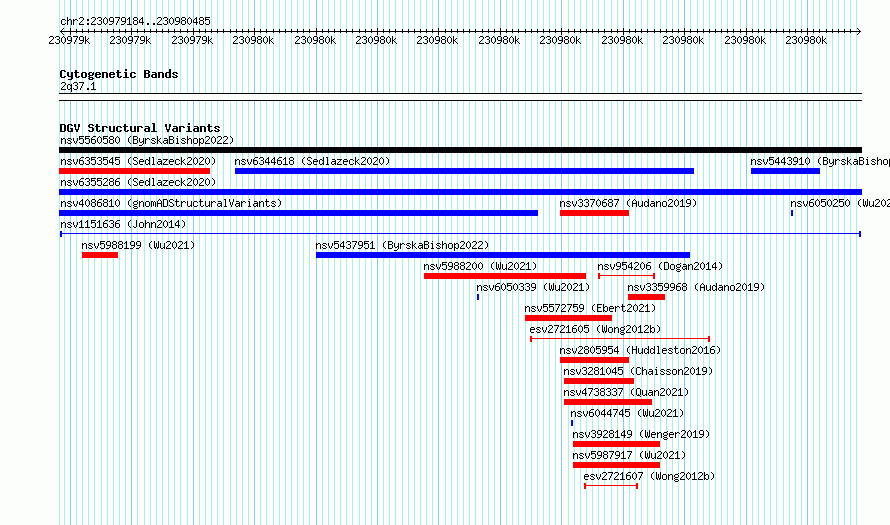Screen dimensions: 890x525
Task: Open nsv5987917 (Wu2021) label
Action: (629, 455)
